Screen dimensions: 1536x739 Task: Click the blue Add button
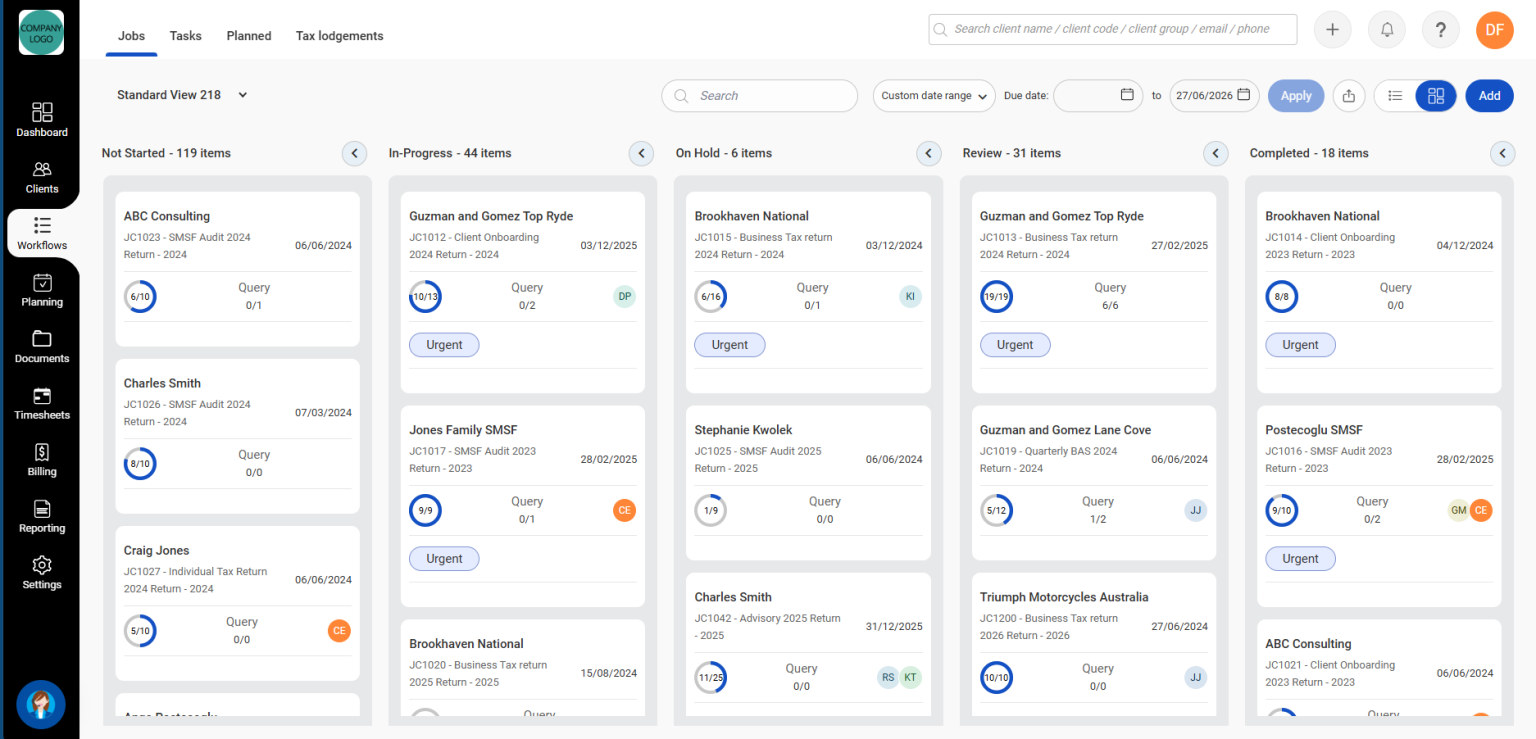click(1489, 96)
